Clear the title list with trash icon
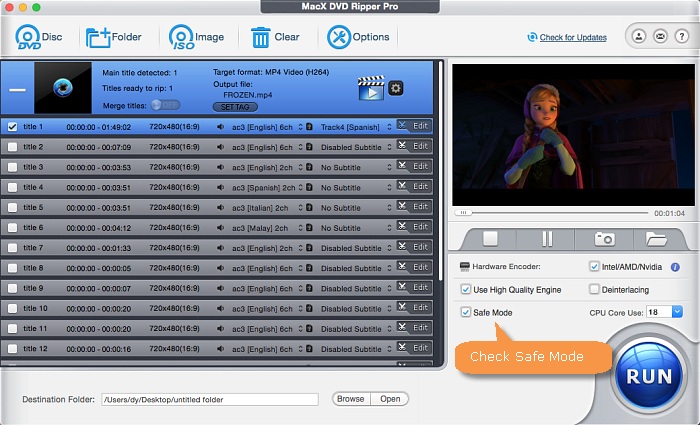This screenshot has width=700, height=425. tap(275, 37)
